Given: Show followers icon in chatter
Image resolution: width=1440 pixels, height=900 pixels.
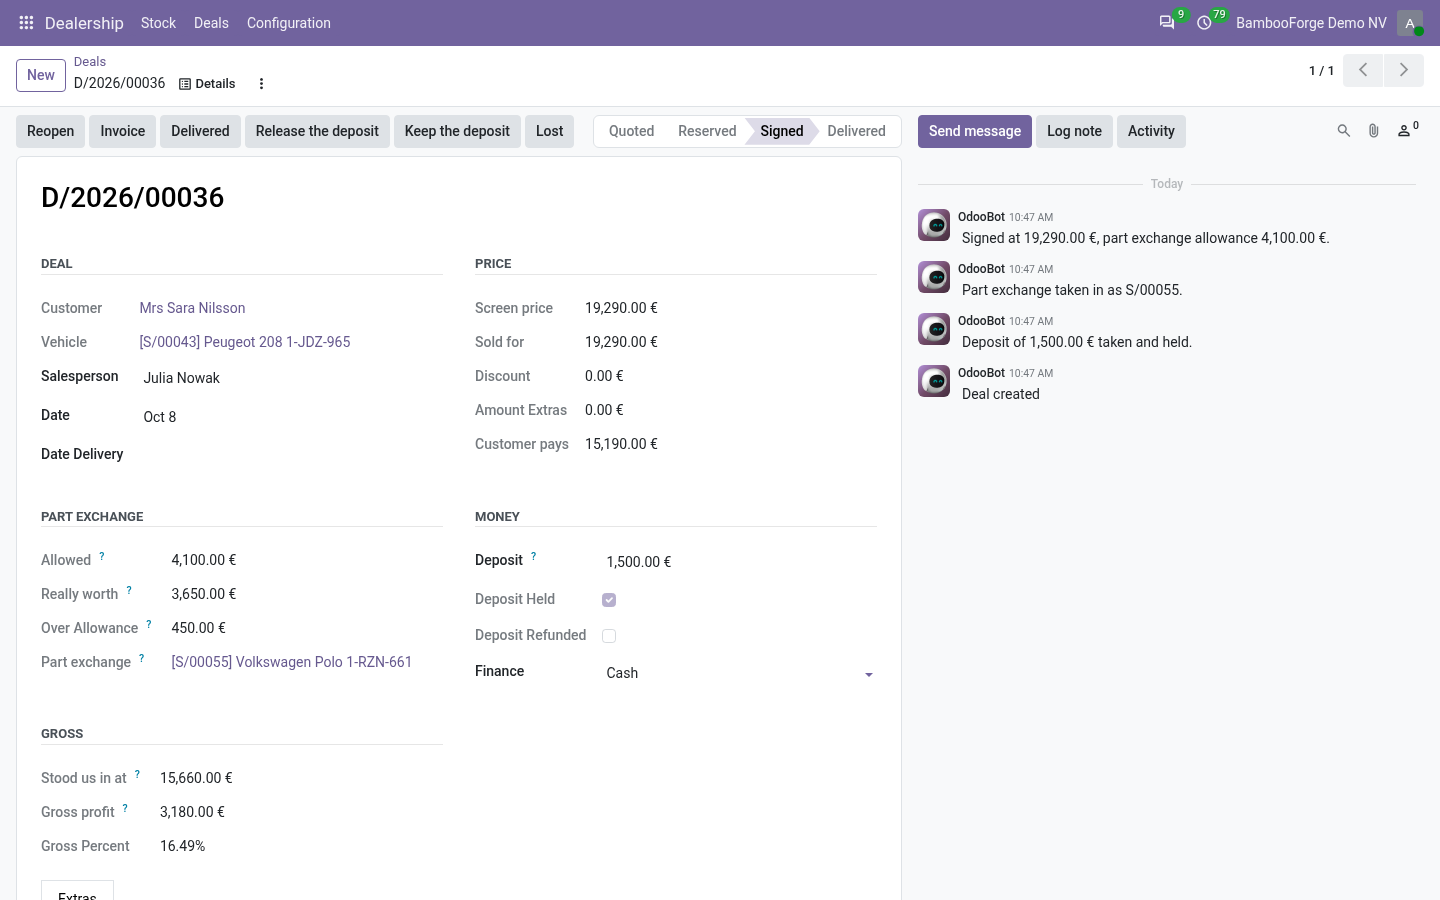Looking at the screenshot, I should tap(1408, 130).
